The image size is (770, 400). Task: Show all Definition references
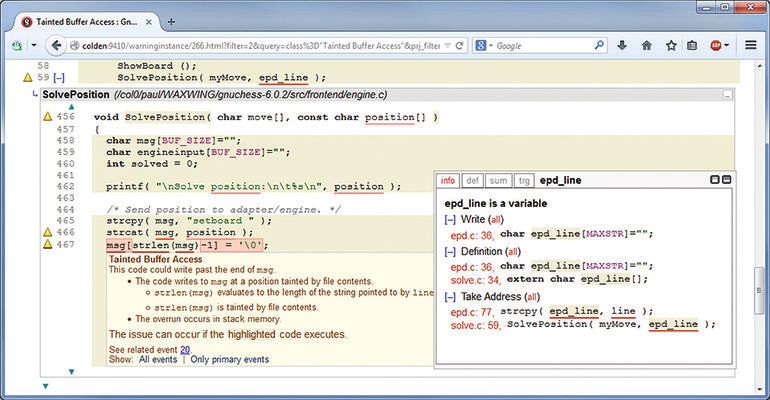tap(512, 252)
